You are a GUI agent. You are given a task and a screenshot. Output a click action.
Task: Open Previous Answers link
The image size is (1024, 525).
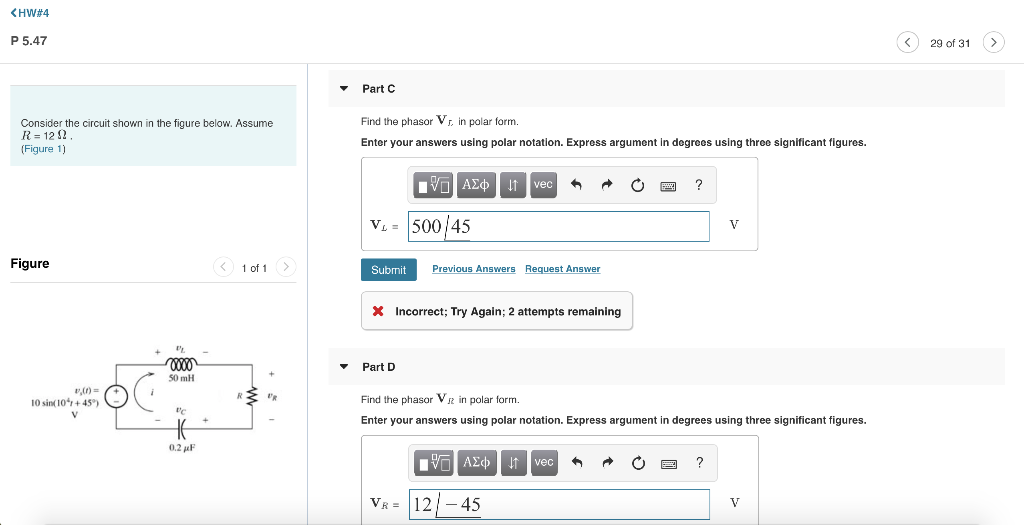pos(473,269)
